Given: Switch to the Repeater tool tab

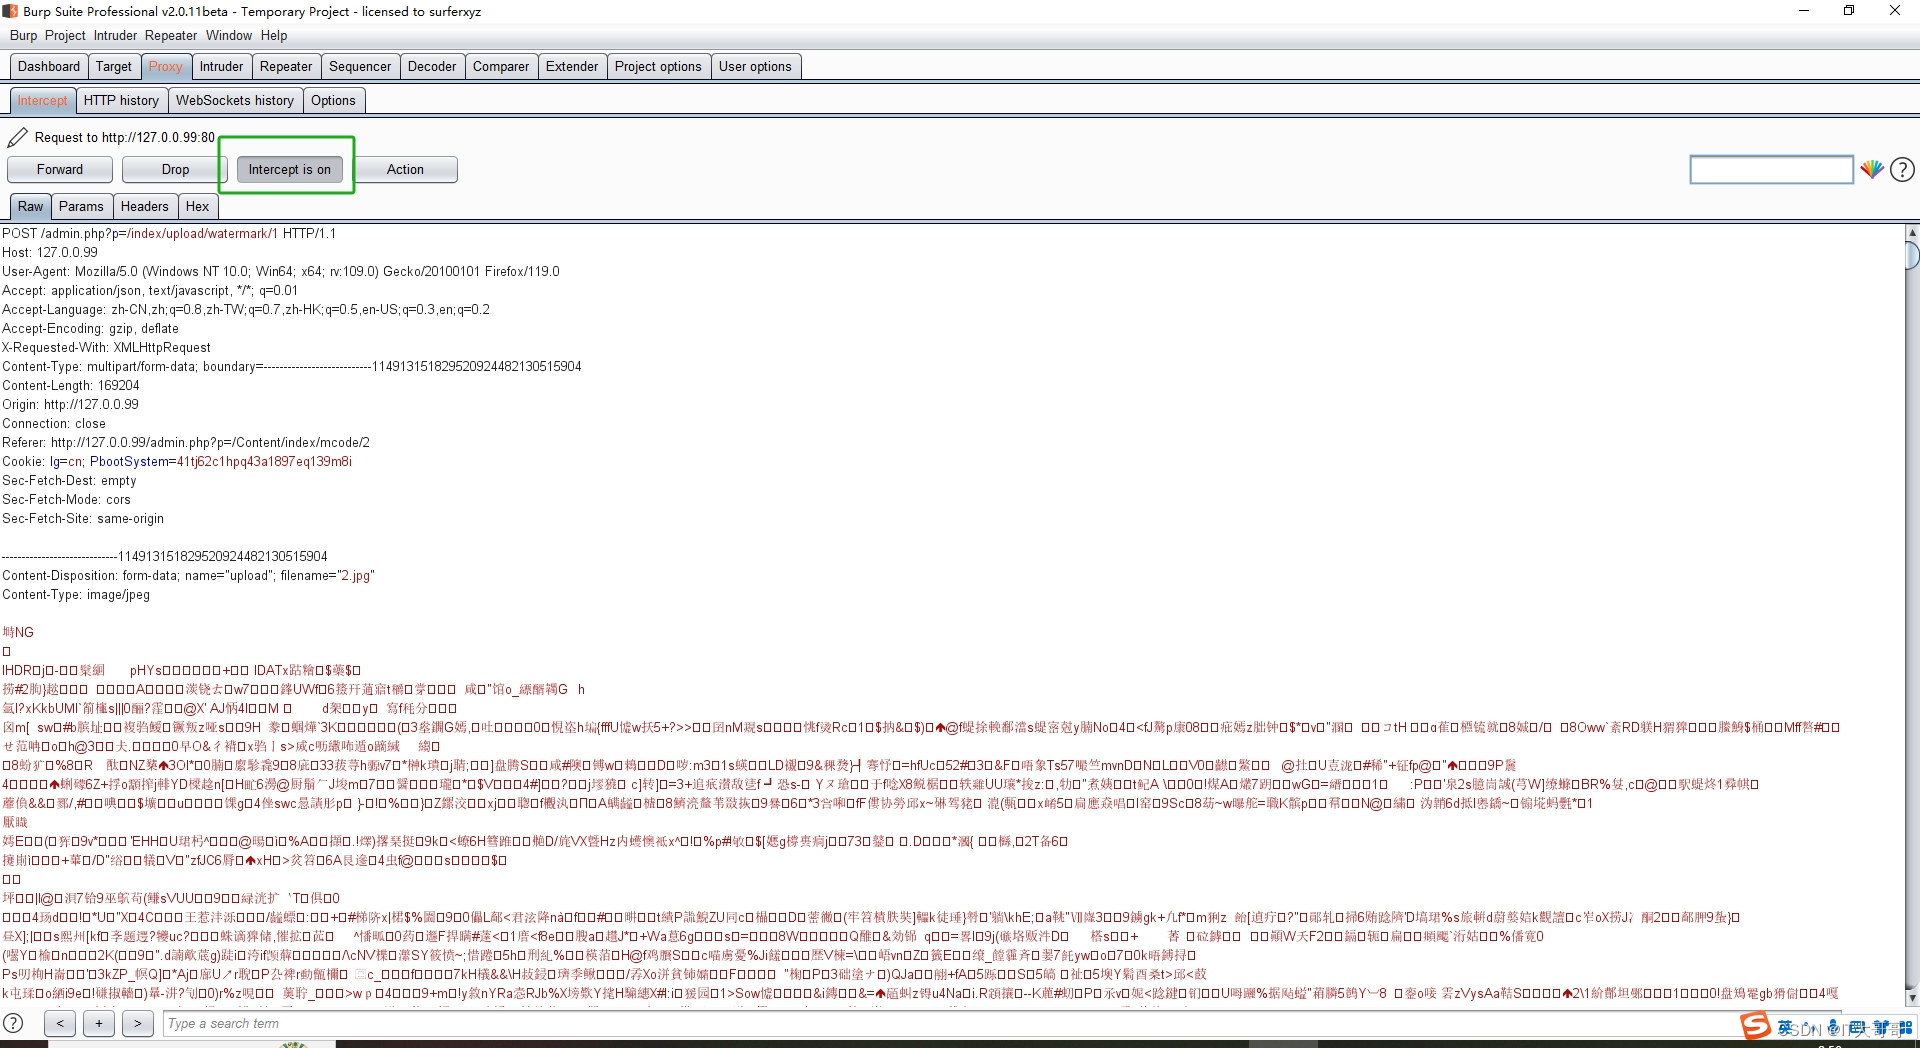Looking at the screenshot, I should click(286, 66).
